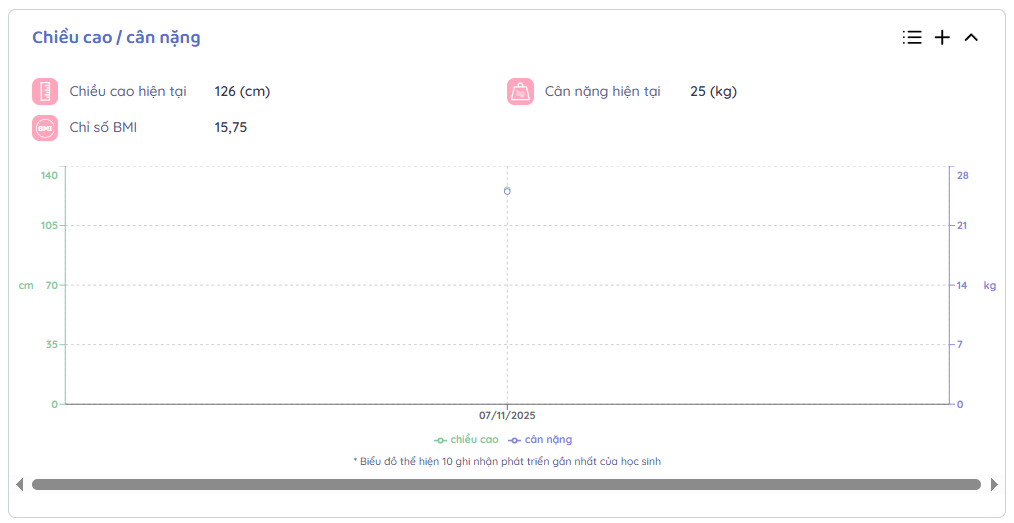Click the Chiều cao hiện tại label

tap(128, 92)
